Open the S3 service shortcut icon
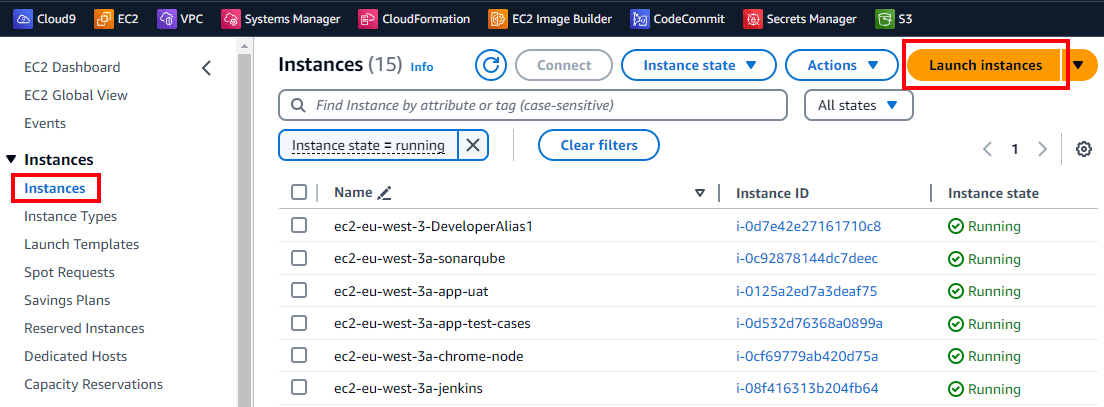The width and height of the screenshot is (1104, 407). [x=884, y=19]
